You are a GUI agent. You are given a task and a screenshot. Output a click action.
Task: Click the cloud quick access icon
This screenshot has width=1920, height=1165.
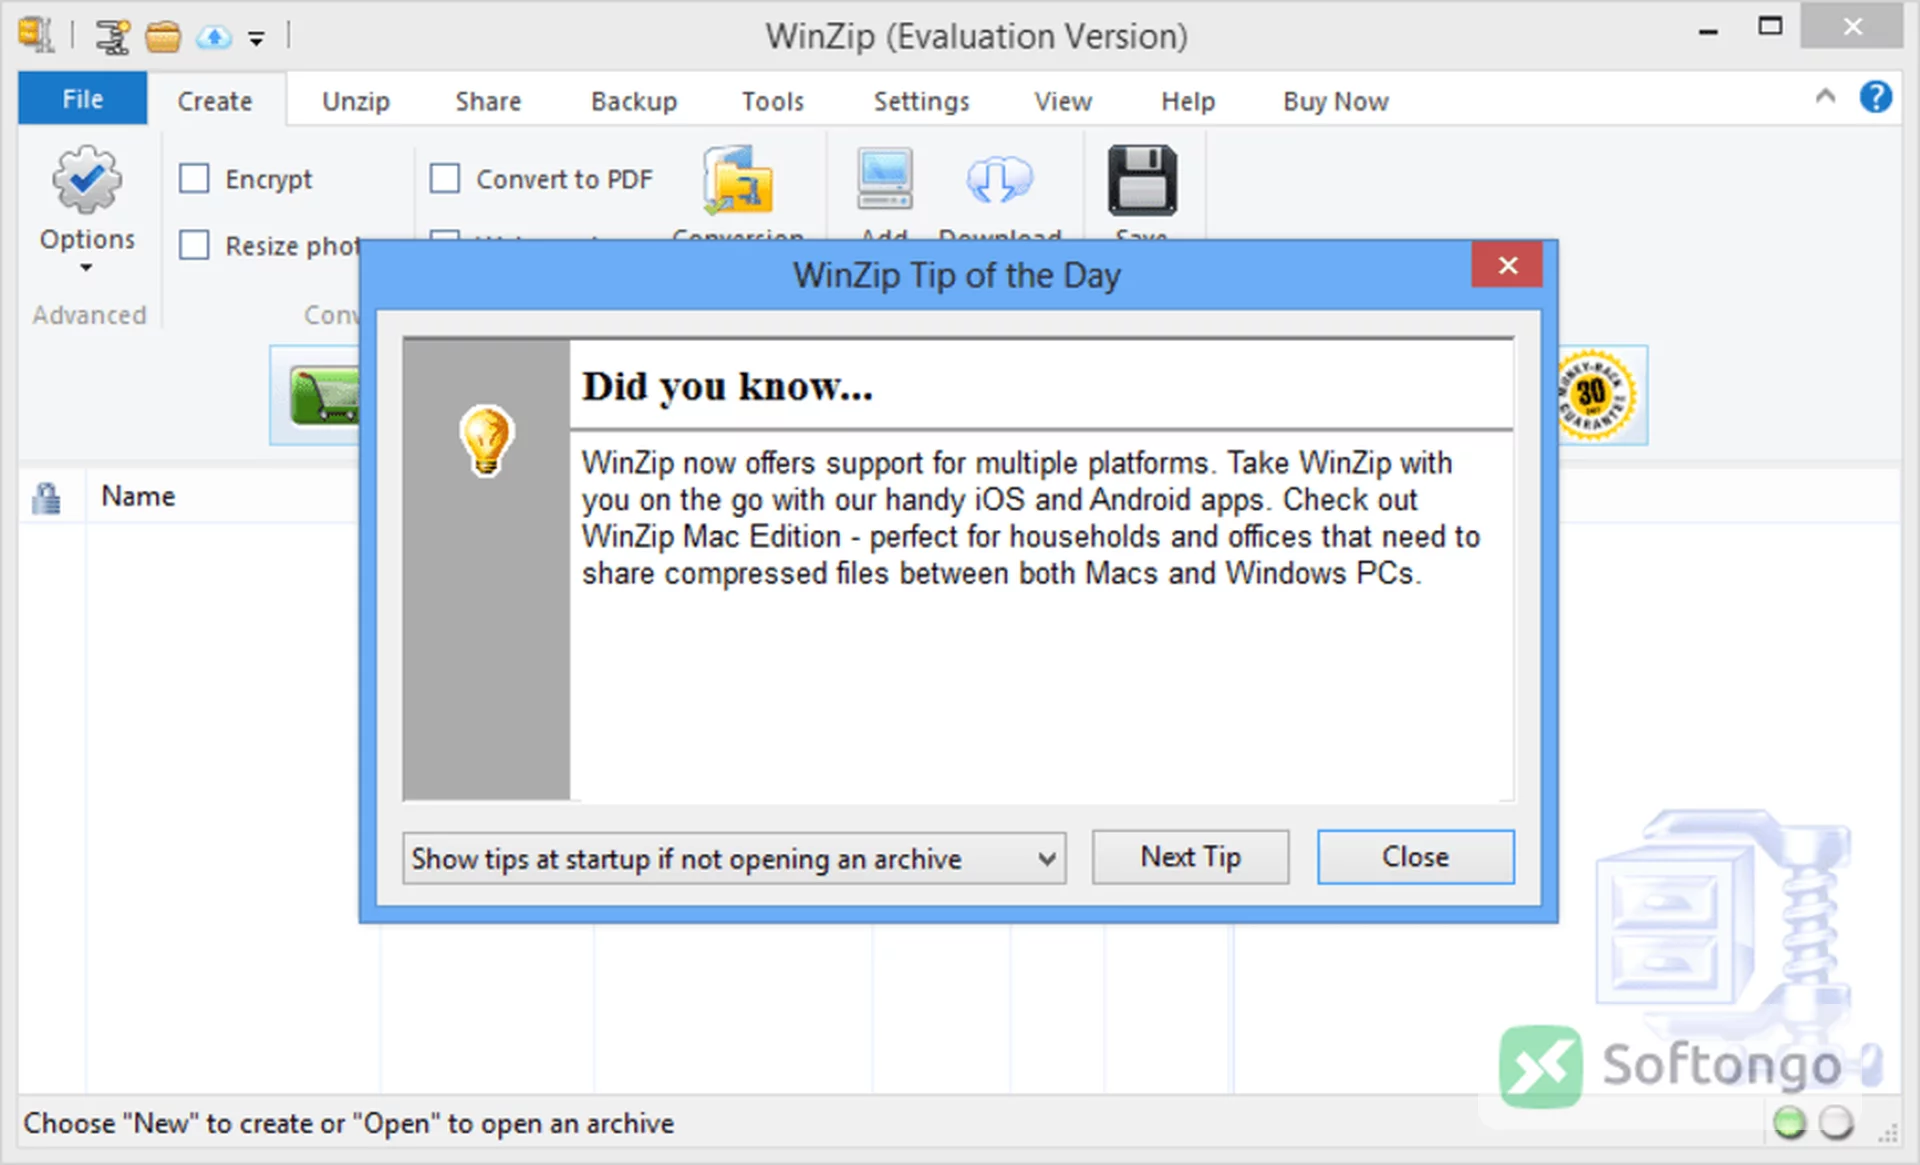[214, 38]
